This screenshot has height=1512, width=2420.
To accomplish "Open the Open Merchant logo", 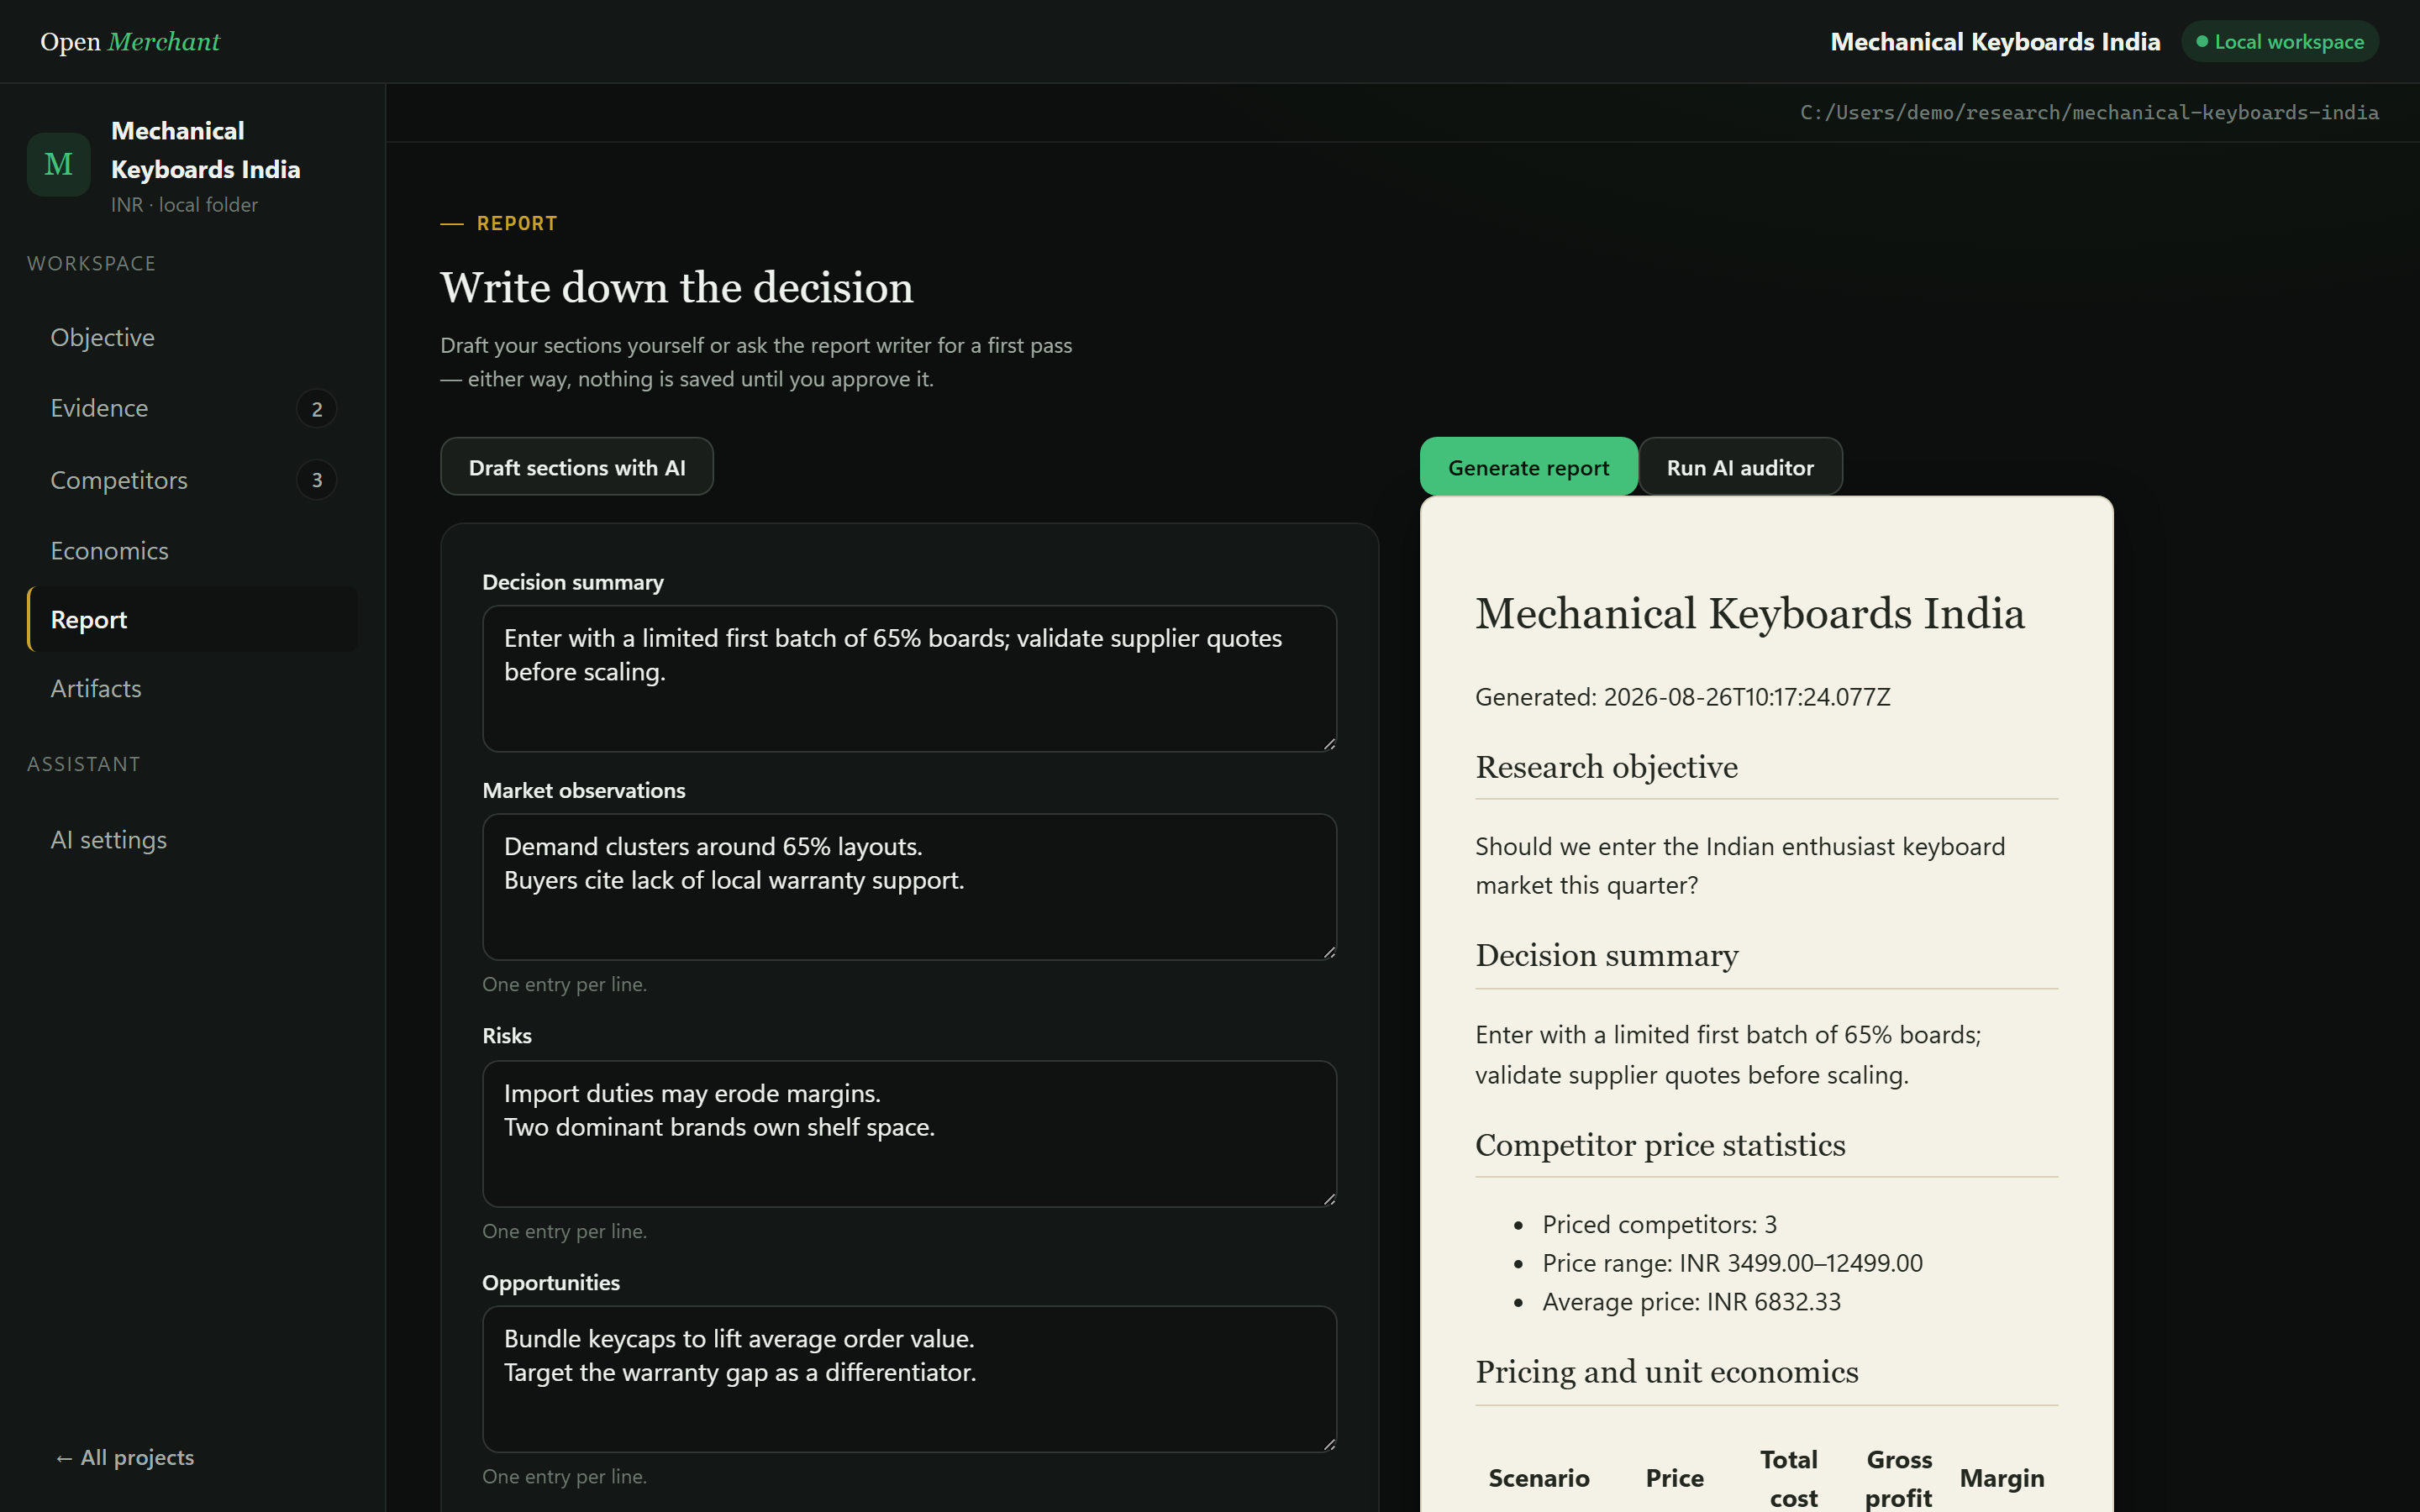I will click(130, 42).
